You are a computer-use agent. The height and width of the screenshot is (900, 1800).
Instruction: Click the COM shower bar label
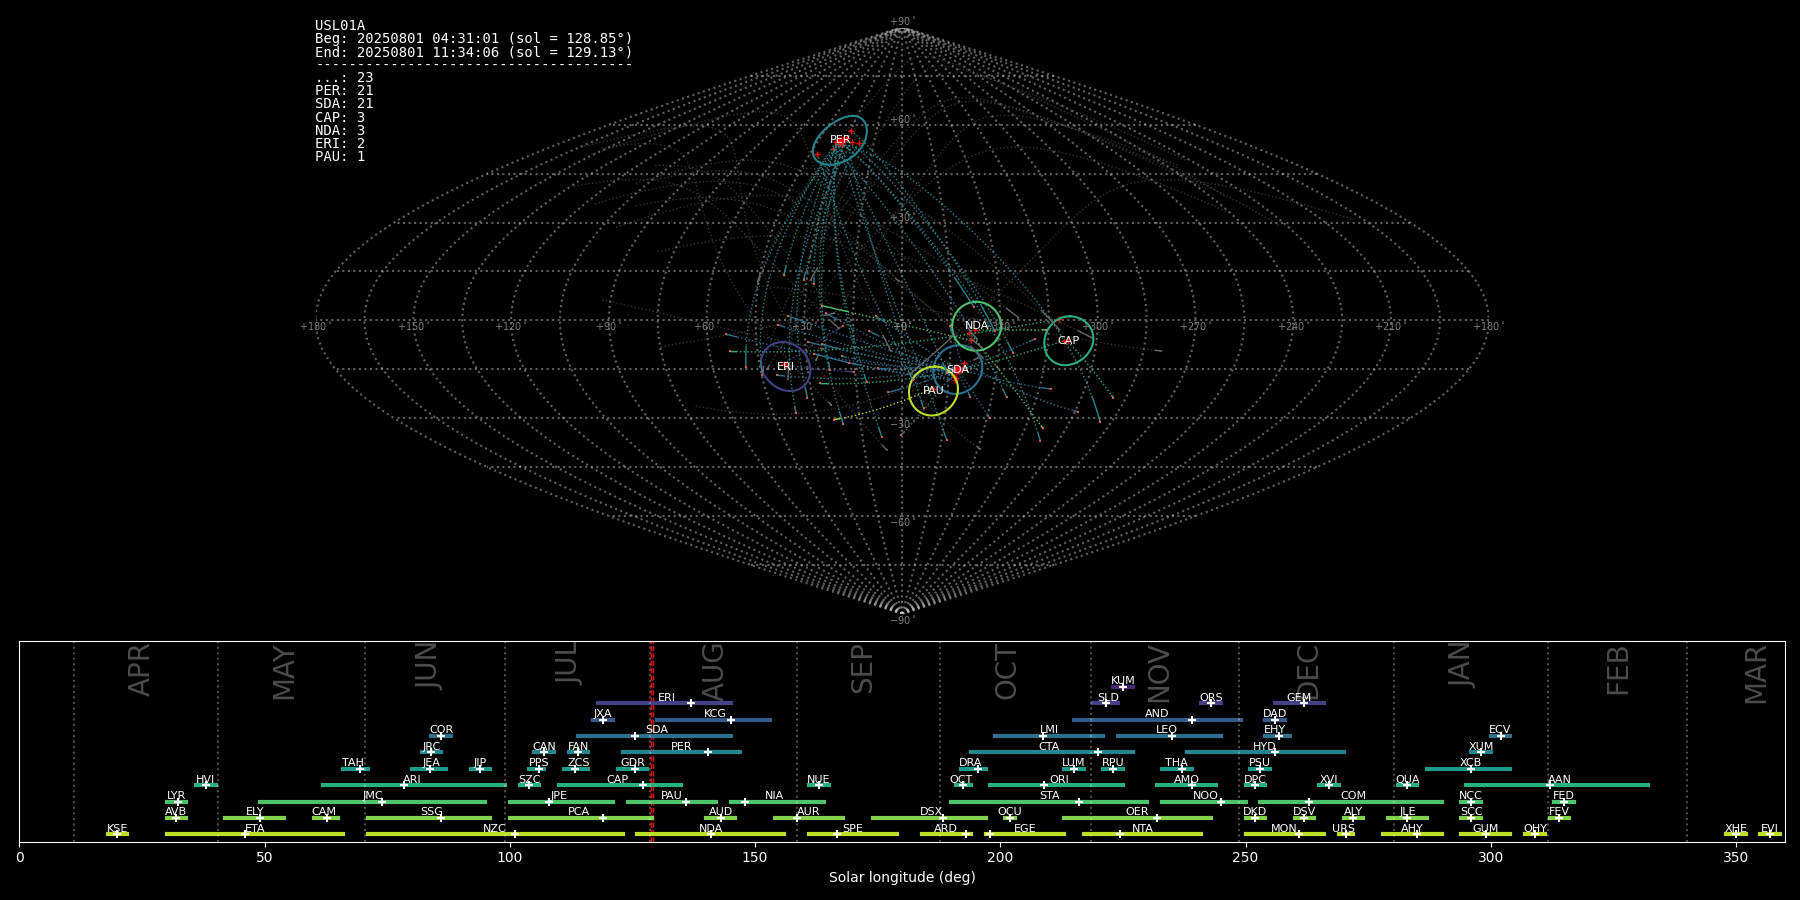pos(1353,796)
